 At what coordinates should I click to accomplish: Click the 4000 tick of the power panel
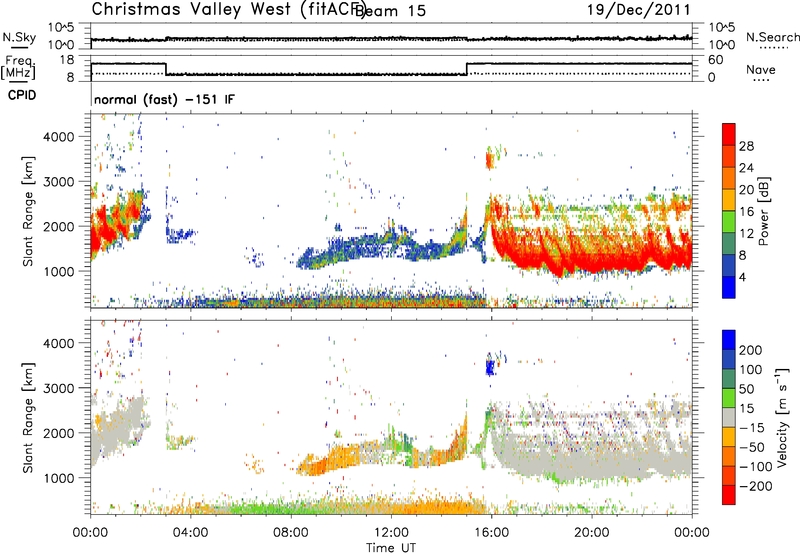(58, 137)
